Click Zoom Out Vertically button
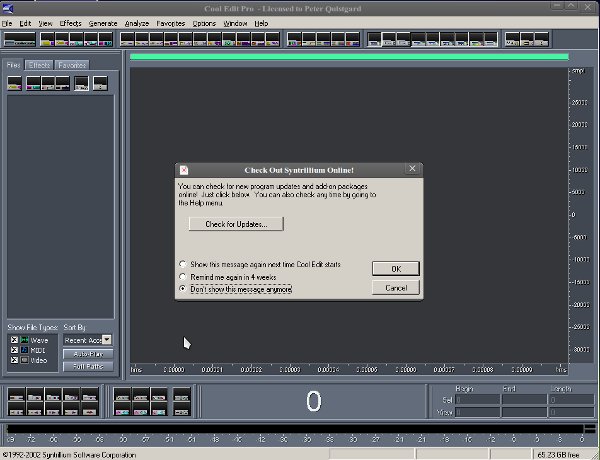This screenshot has width=600, height=460. pyautogui.click(x=181, y=409)
